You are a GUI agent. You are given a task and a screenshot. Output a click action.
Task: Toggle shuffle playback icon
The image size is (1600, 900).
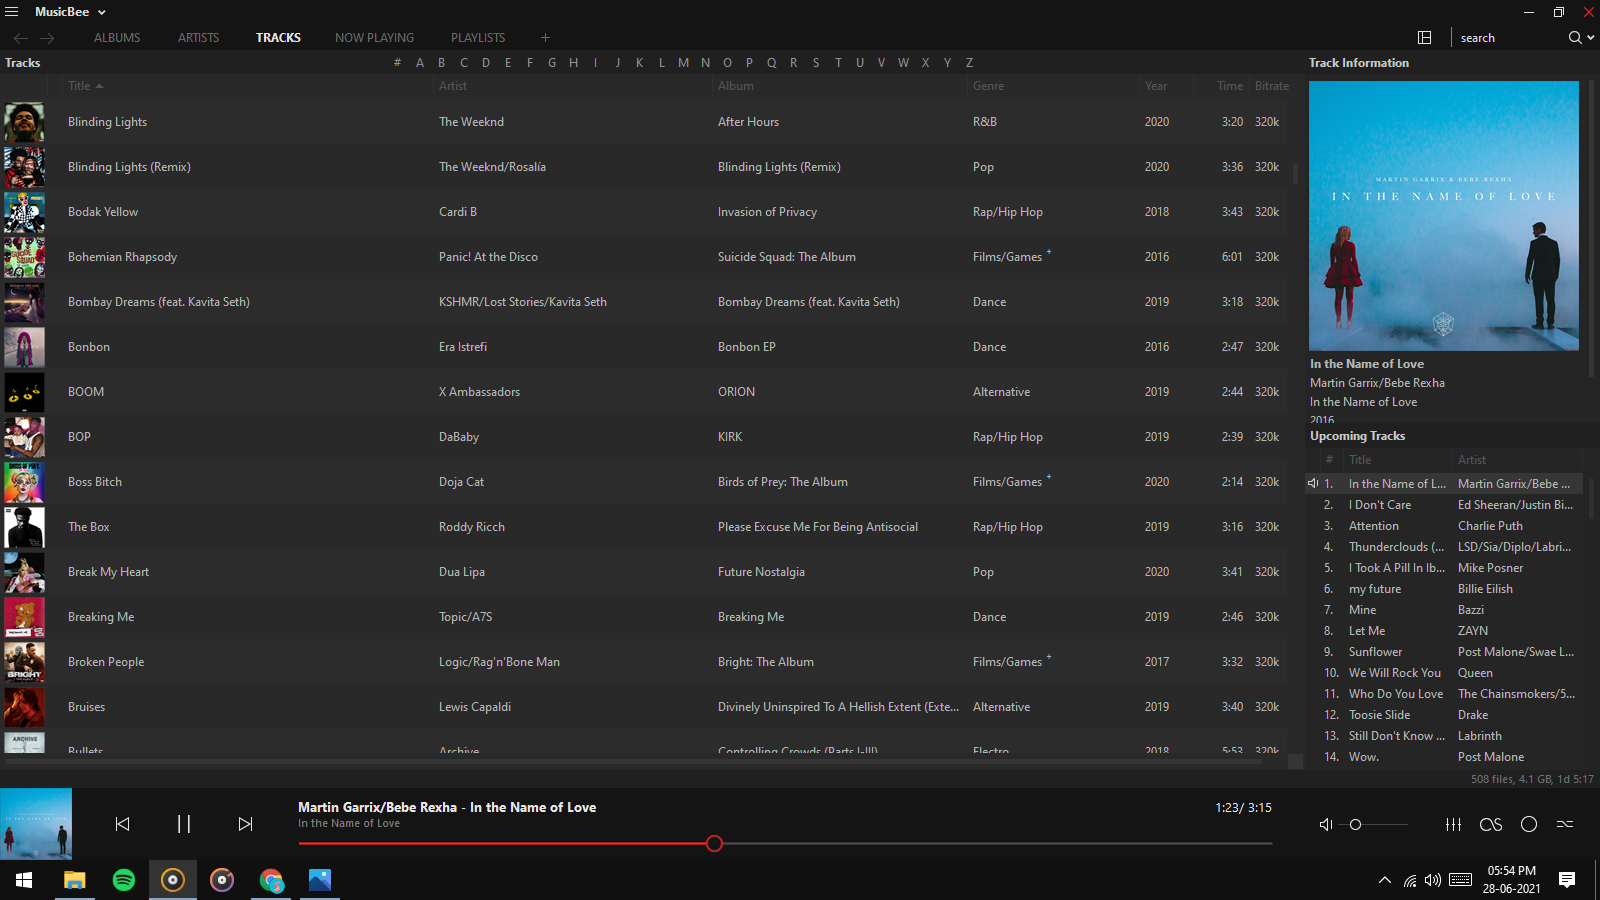point(1565,824)
